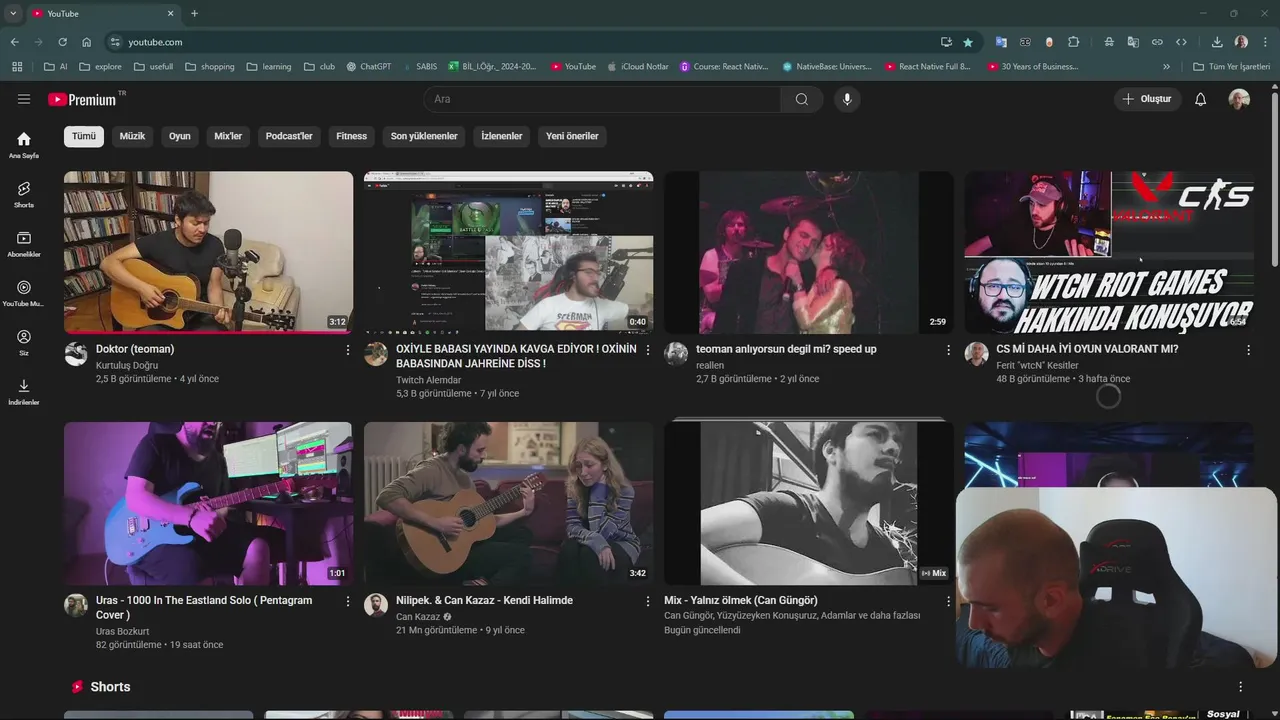Open options for CS Mİ DAHA İYİ video

[1248, 350]
